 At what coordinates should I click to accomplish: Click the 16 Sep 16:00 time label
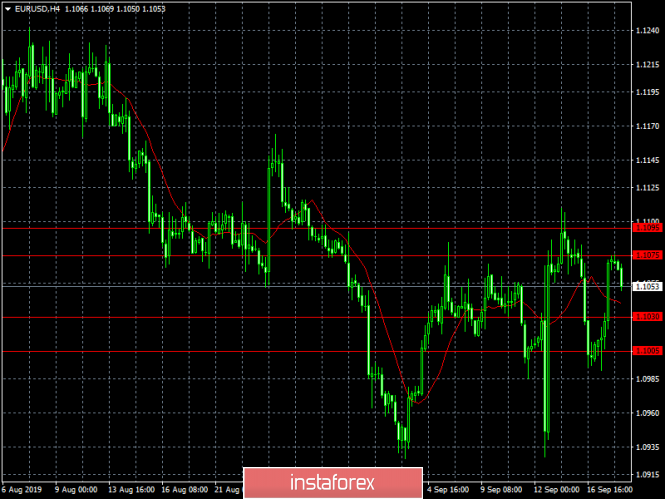pos(608,491)
